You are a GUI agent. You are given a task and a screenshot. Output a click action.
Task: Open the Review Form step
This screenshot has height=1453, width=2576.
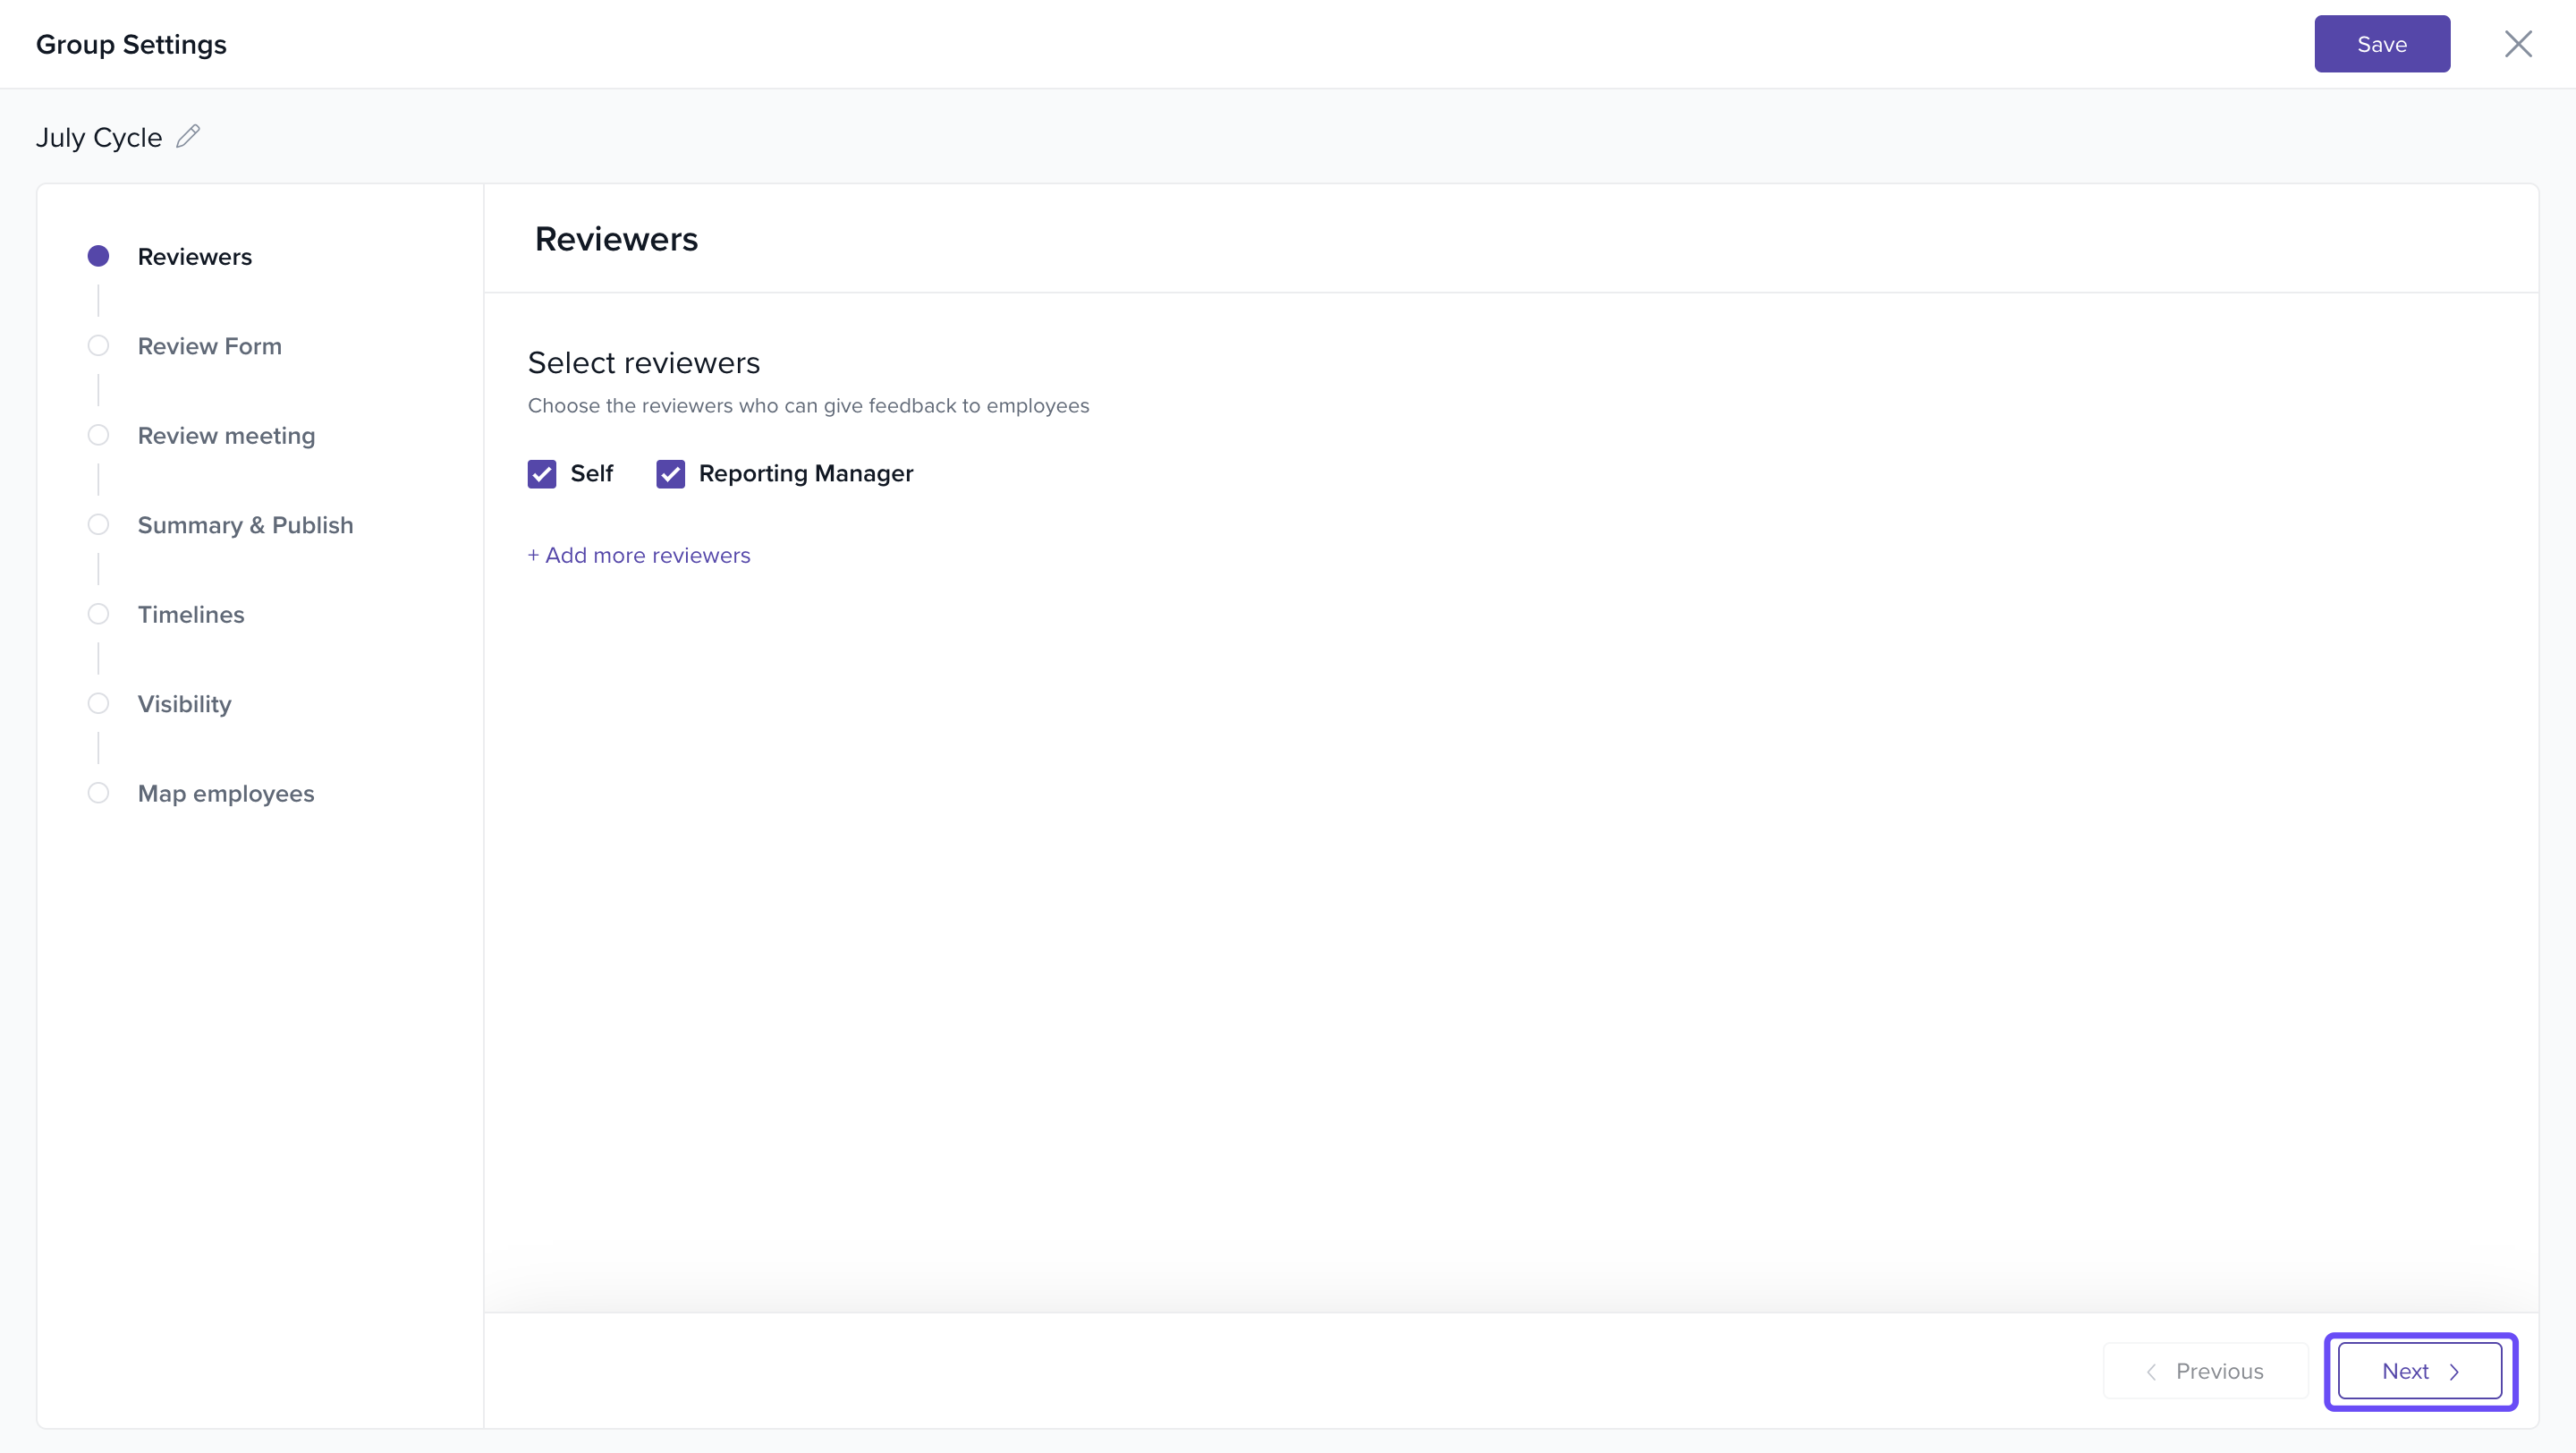[x=209, y=346]
